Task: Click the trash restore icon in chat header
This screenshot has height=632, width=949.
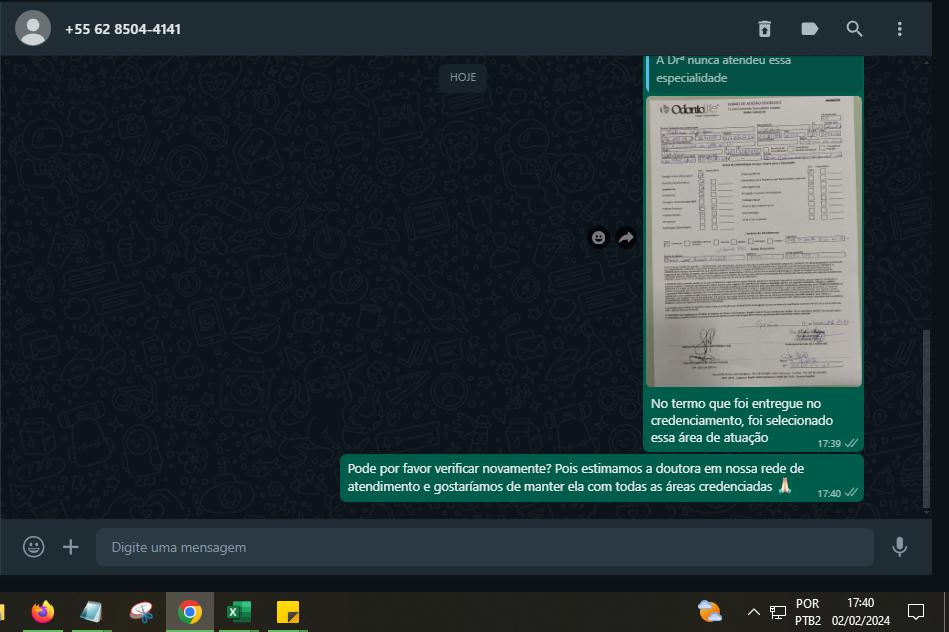Action: 764,29
